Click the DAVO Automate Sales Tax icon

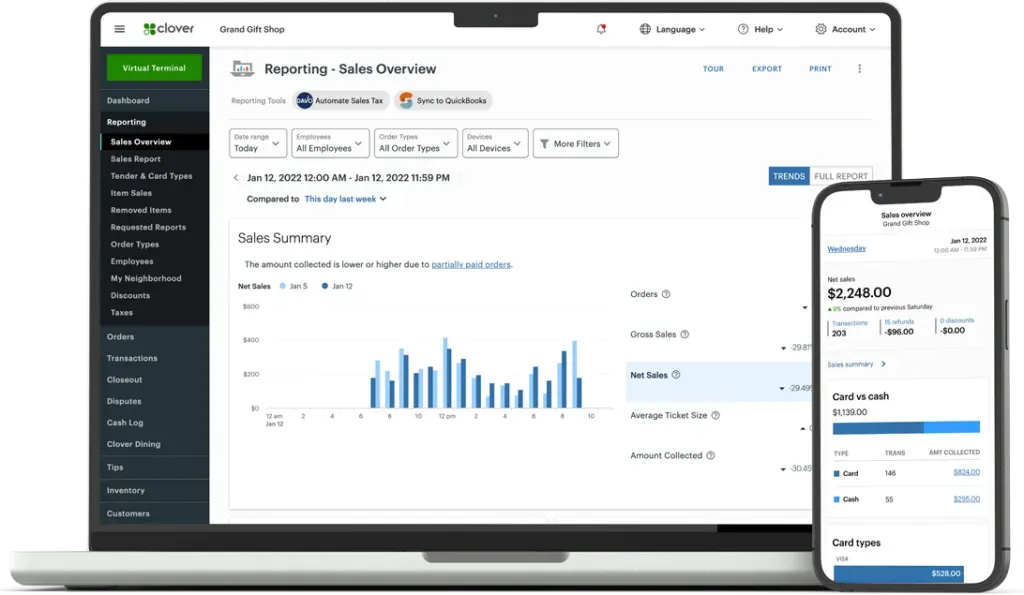pyautogui.click(x=305, y=100)
